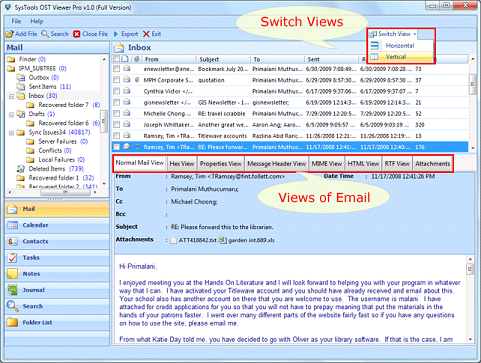Tick the select-all checkbox in column header
The height and width of the screenshot is (363, 481).
[x=116, y=59]
